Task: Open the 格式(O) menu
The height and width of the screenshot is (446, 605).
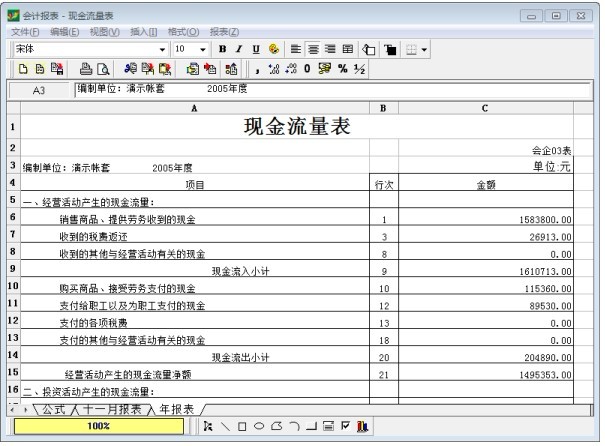Action: tap(183, 32)
